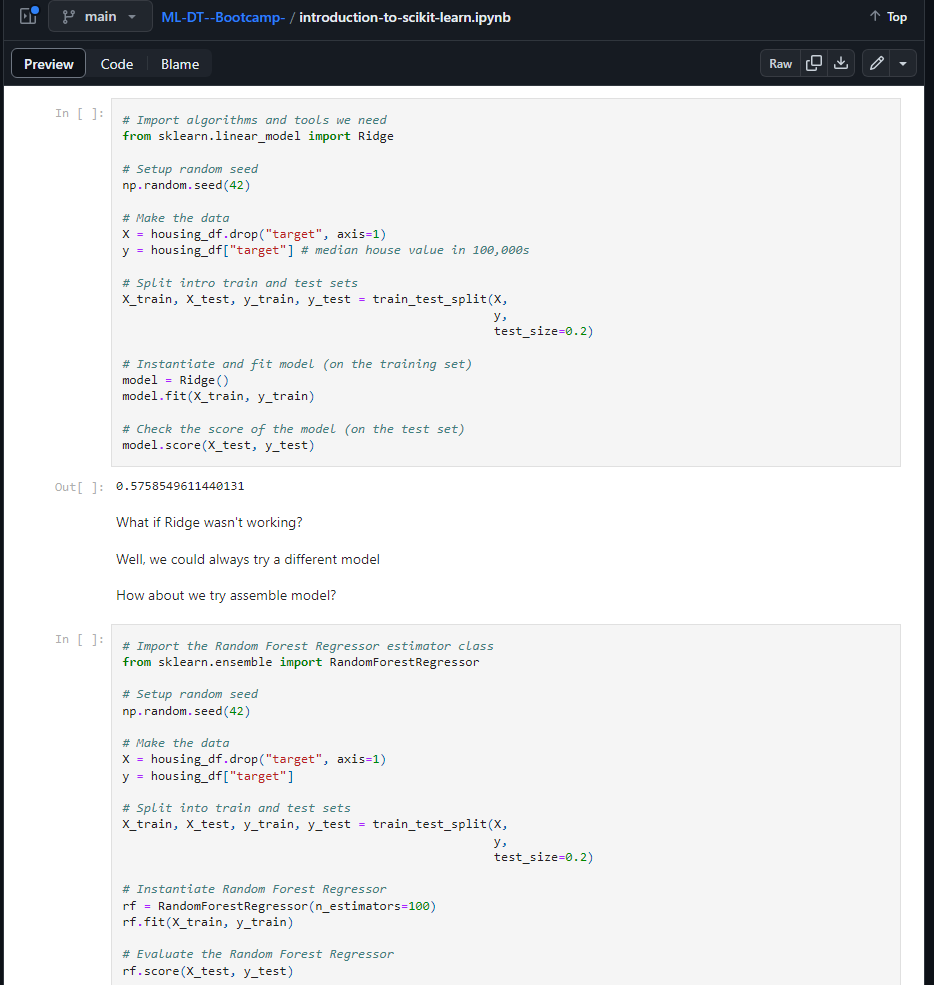Viewport: 934px width, 985px height.
Task: Expand more edit options caret
Action: [903, 63]
